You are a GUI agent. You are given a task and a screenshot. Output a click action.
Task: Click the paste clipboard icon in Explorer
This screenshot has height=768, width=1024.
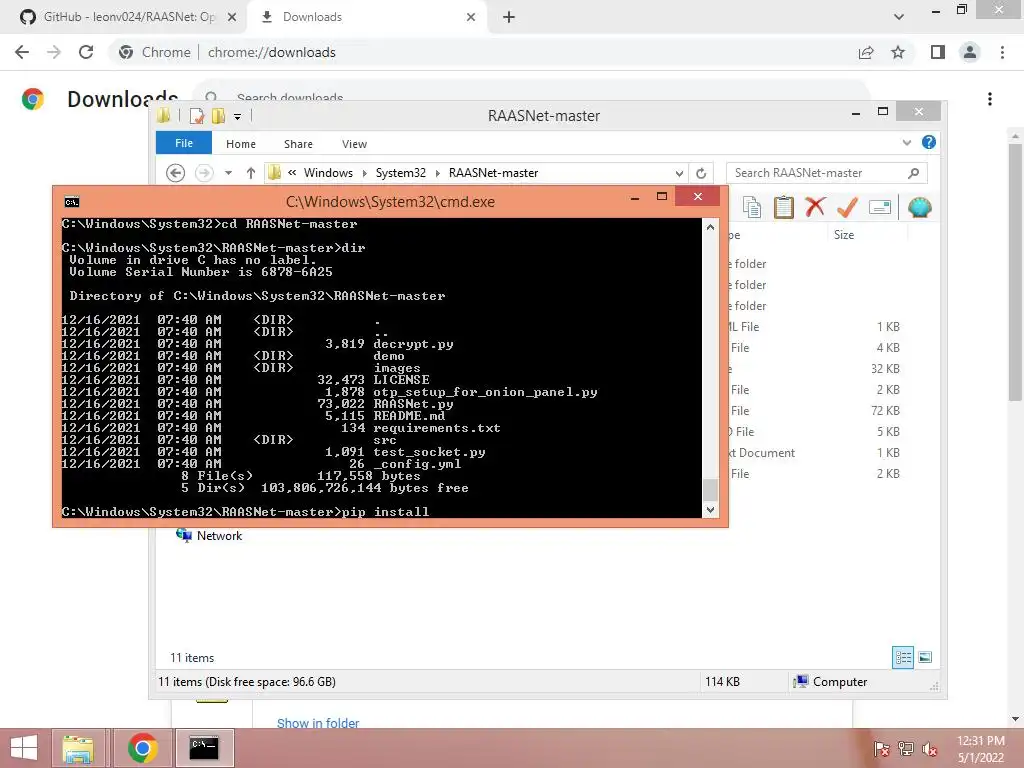(x=784, y=208)
